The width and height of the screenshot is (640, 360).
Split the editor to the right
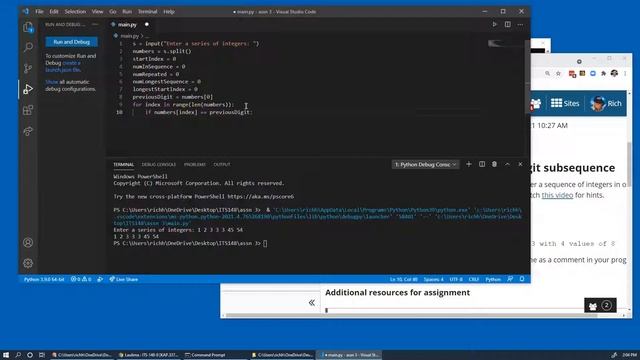[507, 24]
